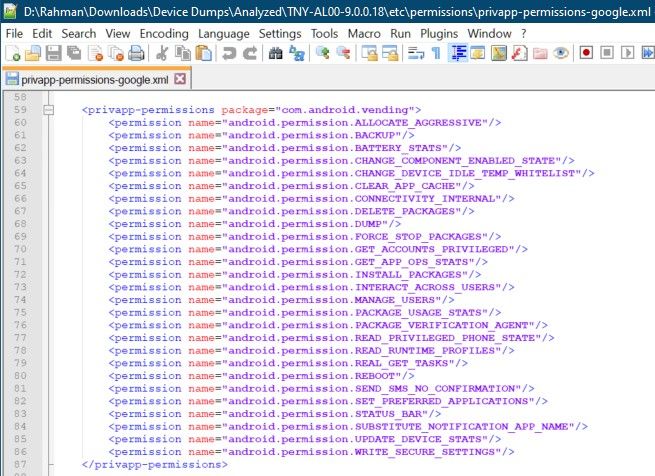Click the SEND_SMS_NO_CONFIRMATION permission text
Viewport: 655px width, 476px height.
[435, 388]
